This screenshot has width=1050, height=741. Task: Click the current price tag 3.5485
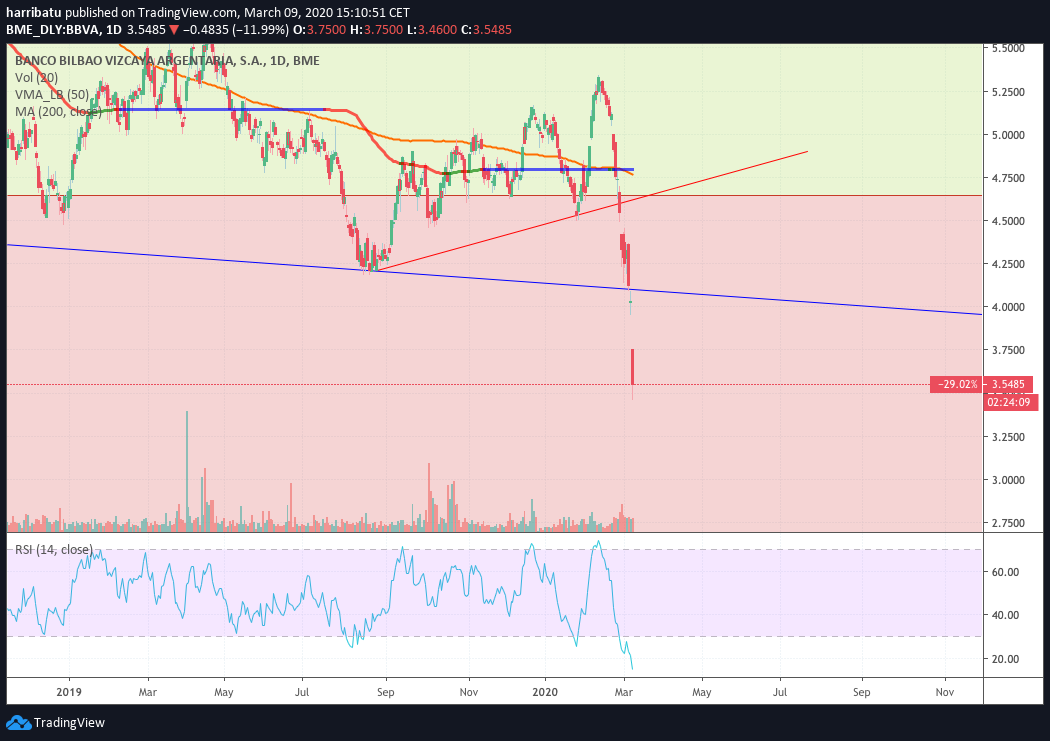[1008, 384]
